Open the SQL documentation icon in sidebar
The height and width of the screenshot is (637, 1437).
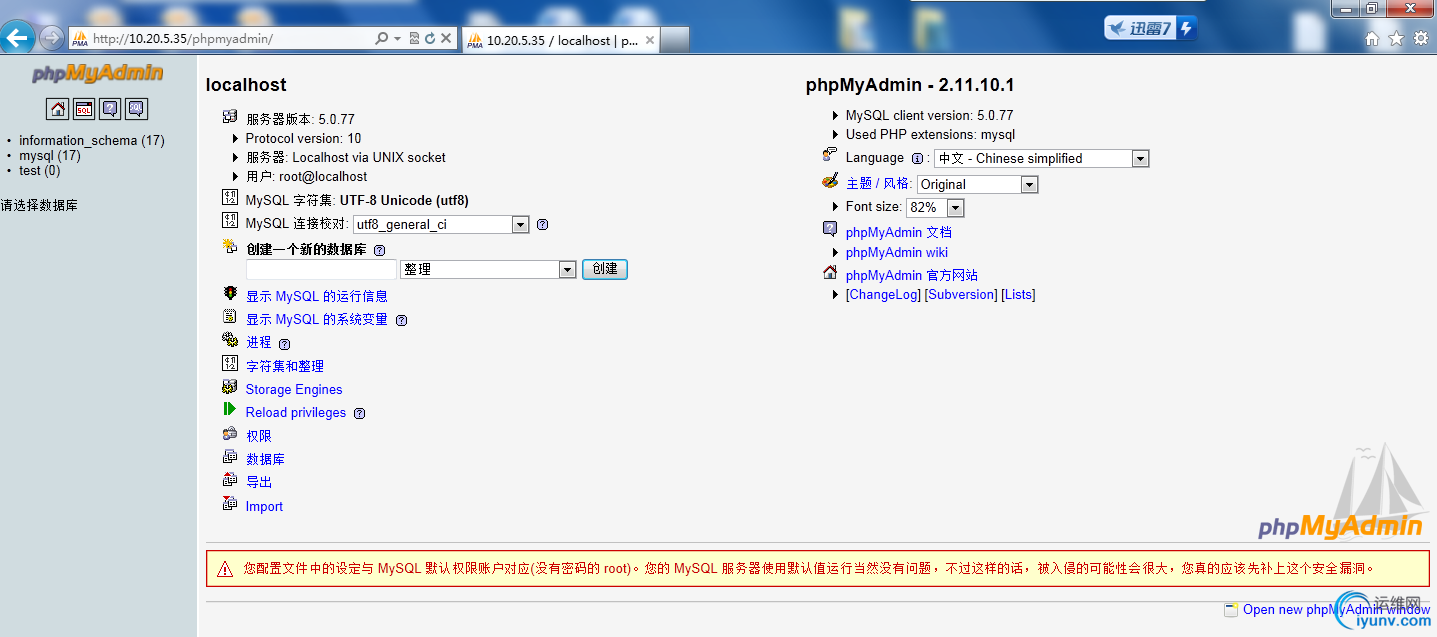click(x=136, y=109)
